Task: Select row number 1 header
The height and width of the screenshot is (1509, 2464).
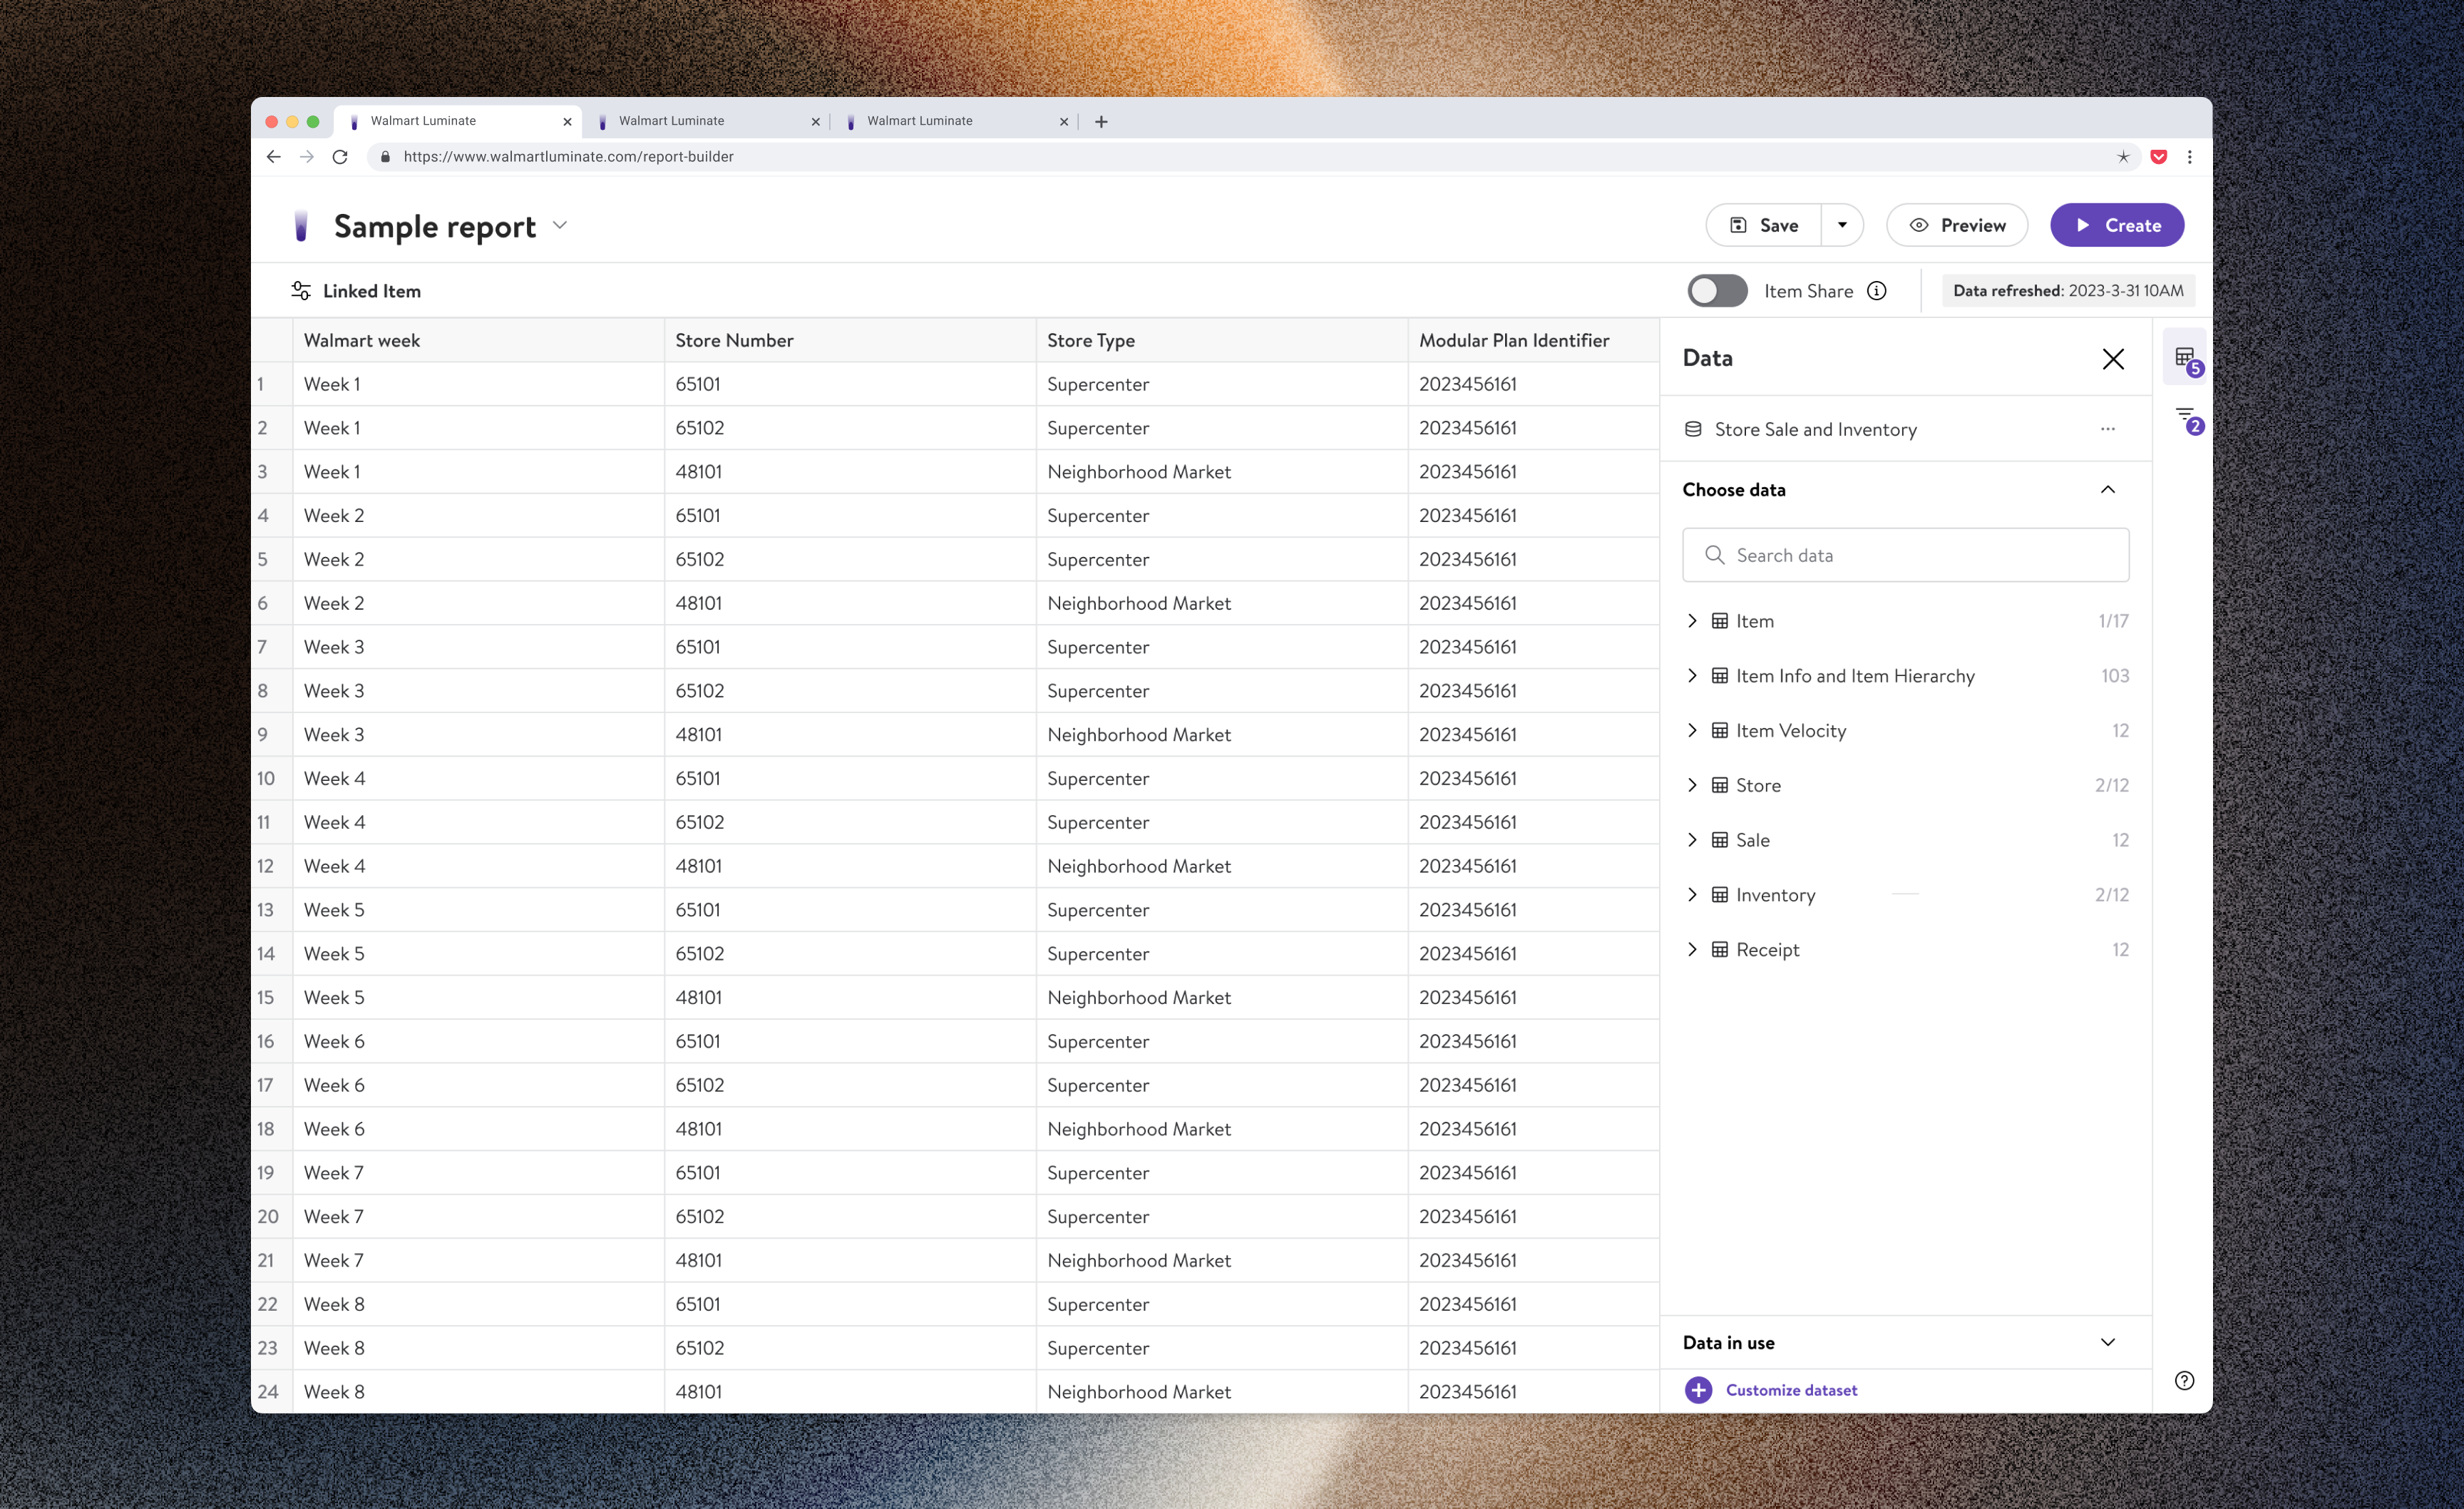Action: [271, 384]
